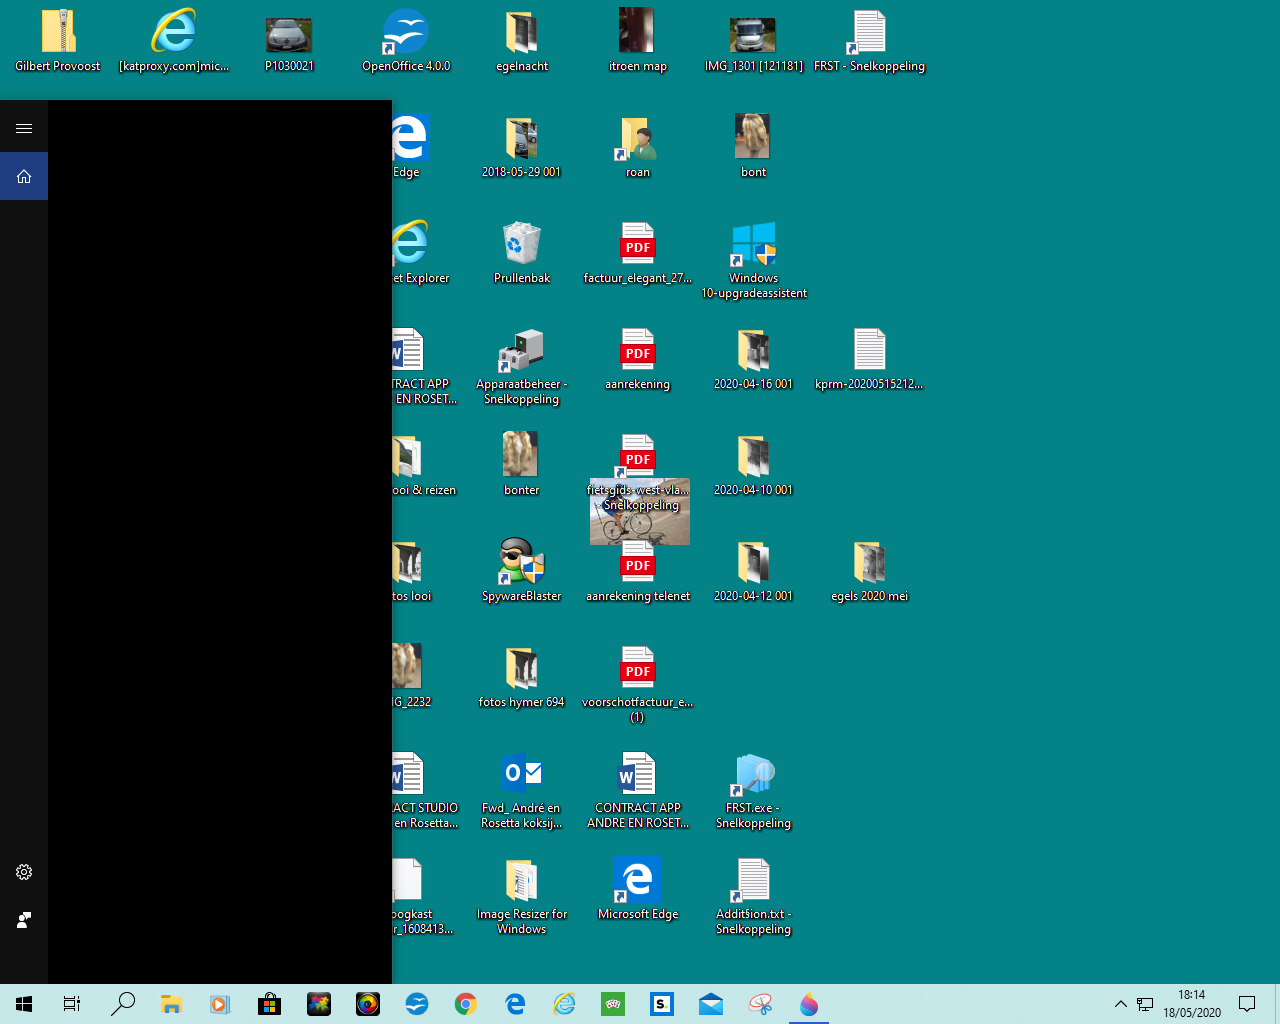Click the taskbar search magnifier

pyautogui.click(x=122, y=1004)
